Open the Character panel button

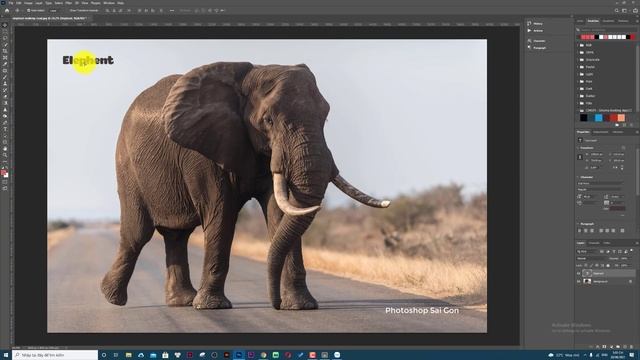536,41
